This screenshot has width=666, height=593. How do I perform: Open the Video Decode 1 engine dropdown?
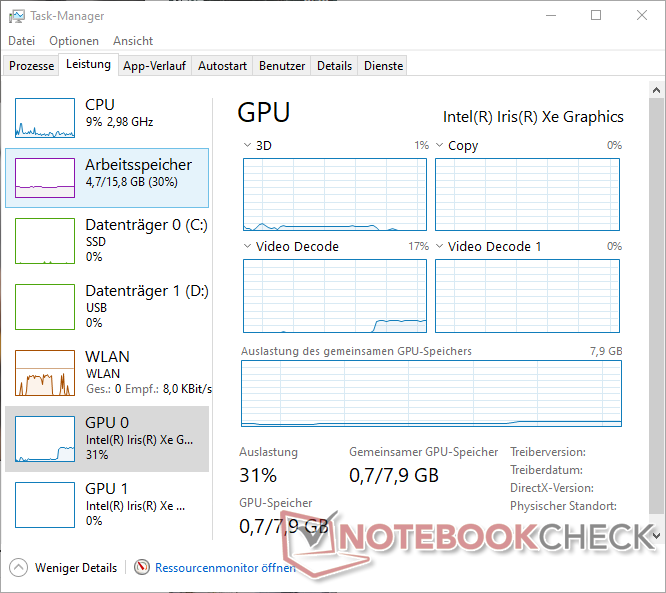point(440,246)
